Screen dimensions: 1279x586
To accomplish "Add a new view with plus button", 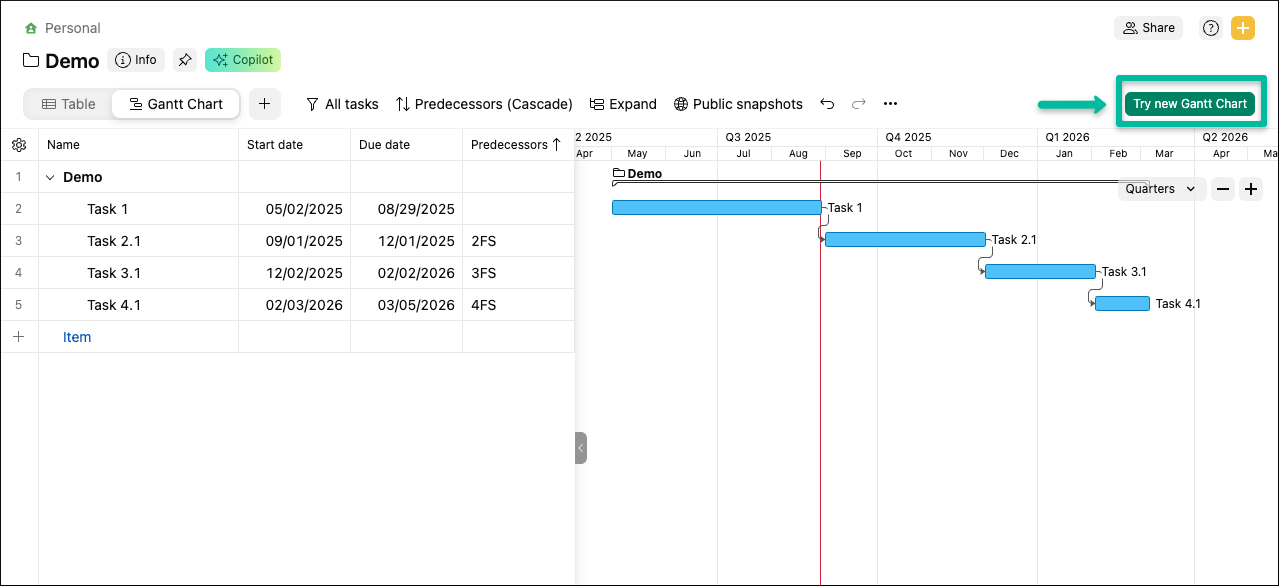I will [x=265, y=104].
